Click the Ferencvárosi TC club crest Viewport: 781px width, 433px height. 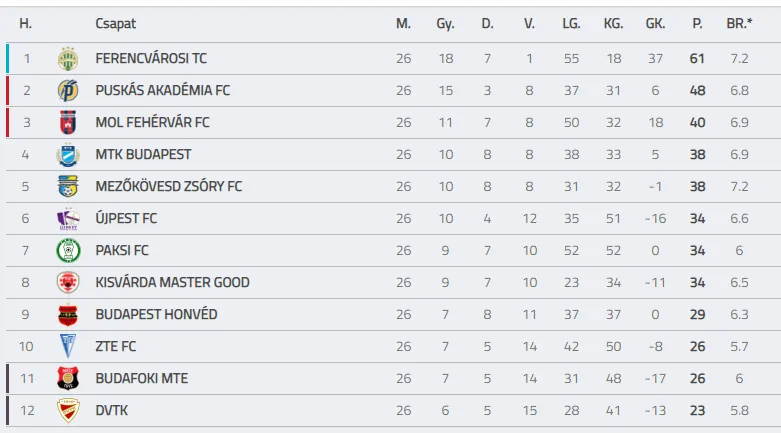click(x=68, y=59)
